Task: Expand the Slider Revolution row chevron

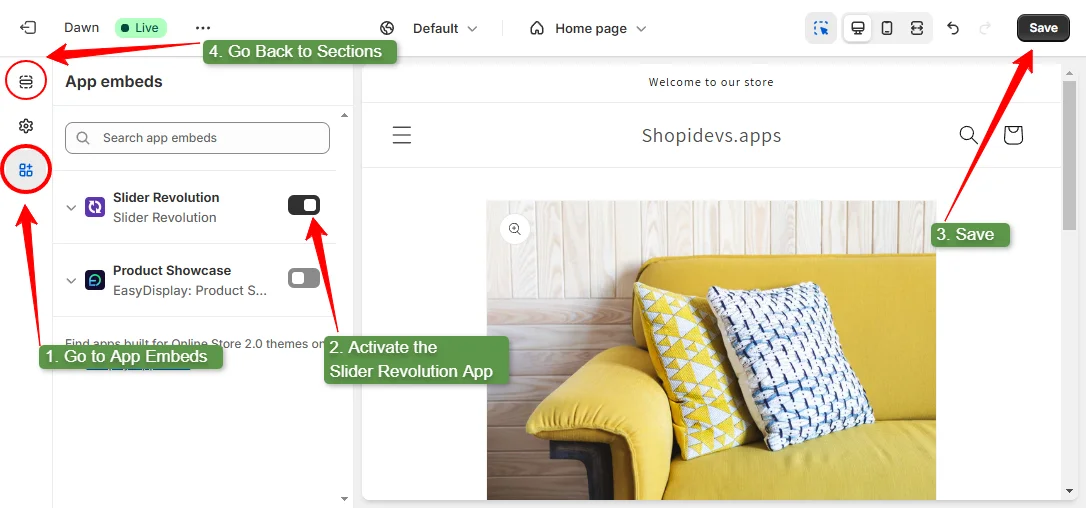Action: [x=71, y=207]
